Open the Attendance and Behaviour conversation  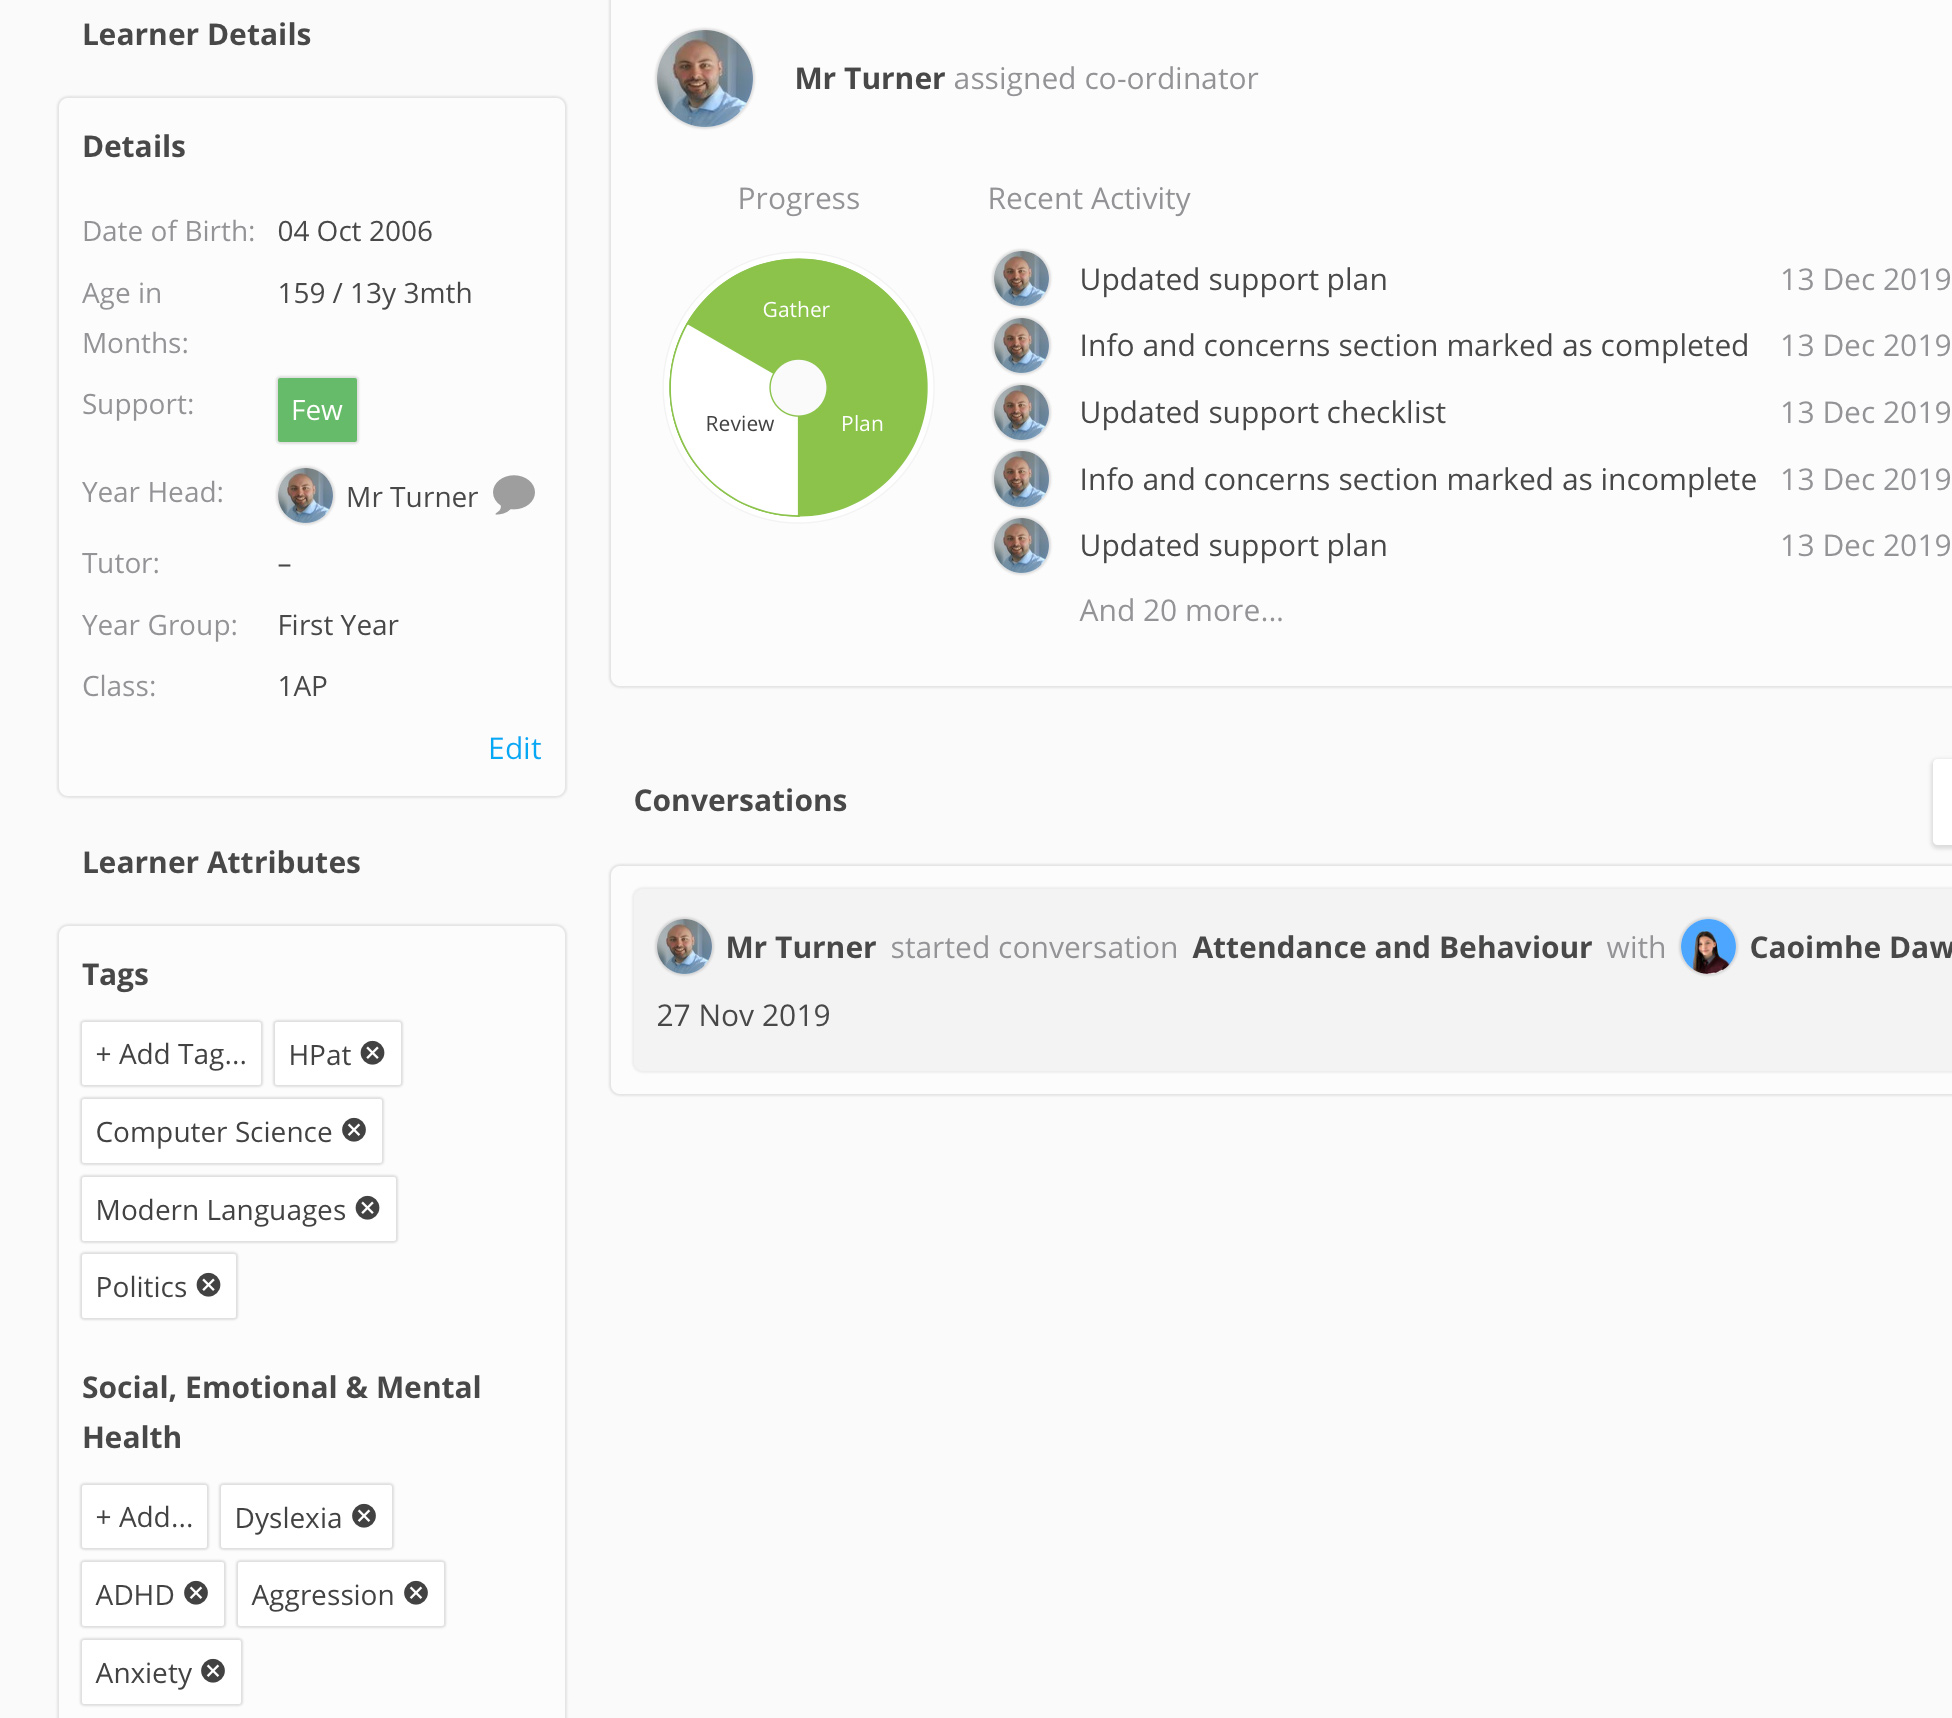tap(1391, 947)
